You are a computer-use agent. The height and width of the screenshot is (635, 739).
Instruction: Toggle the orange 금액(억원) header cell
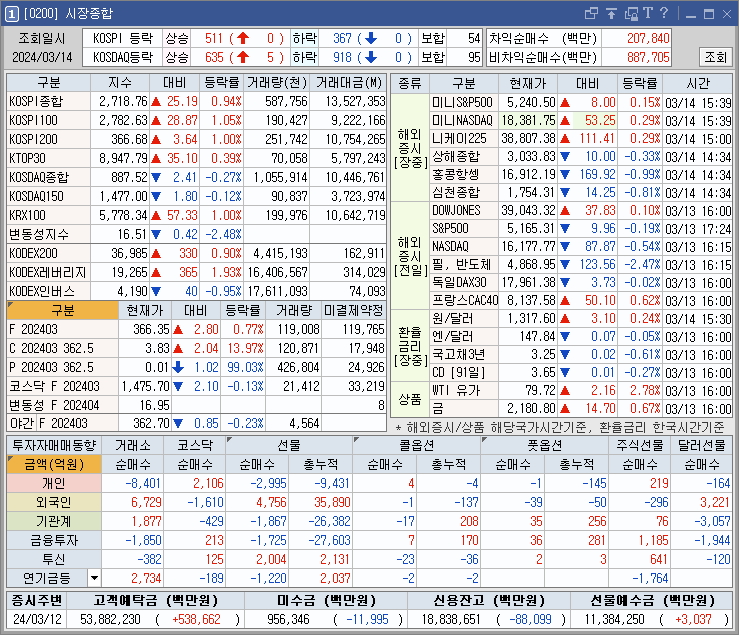(54, 465)
